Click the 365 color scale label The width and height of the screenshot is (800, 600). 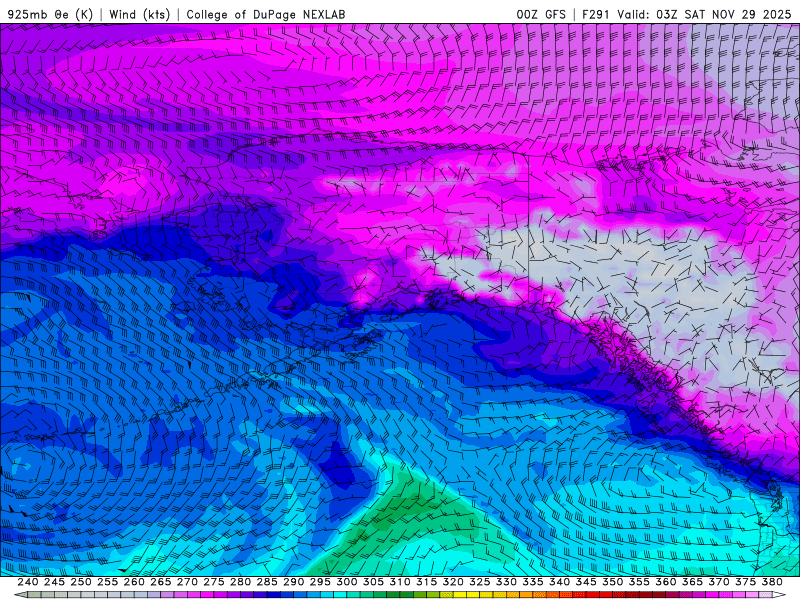(692, 582)
